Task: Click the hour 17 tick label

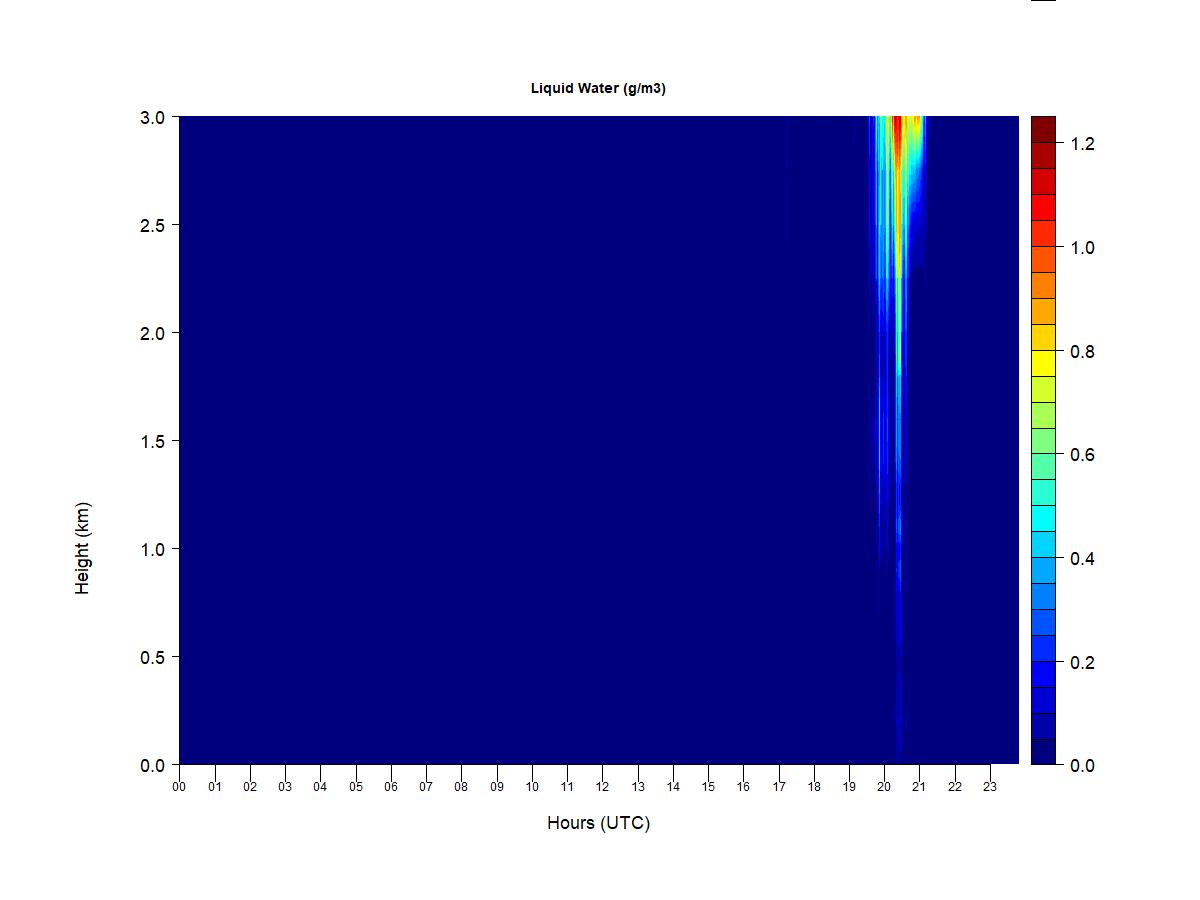Action: point(778,787)
